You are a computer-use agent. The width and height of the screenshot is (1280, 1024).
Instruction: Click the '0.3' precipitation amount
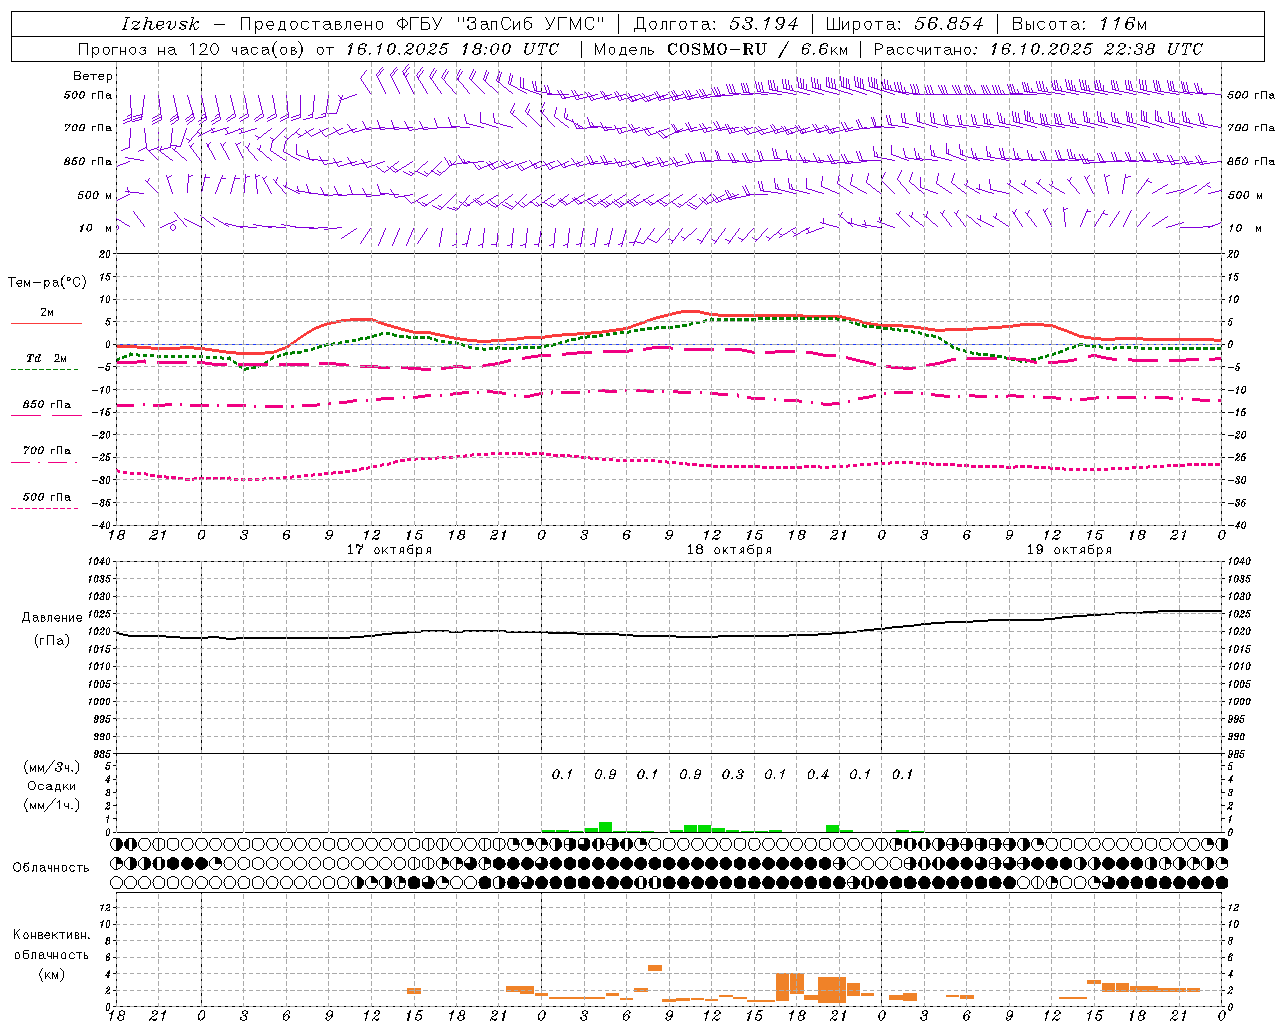pos(733,775)
